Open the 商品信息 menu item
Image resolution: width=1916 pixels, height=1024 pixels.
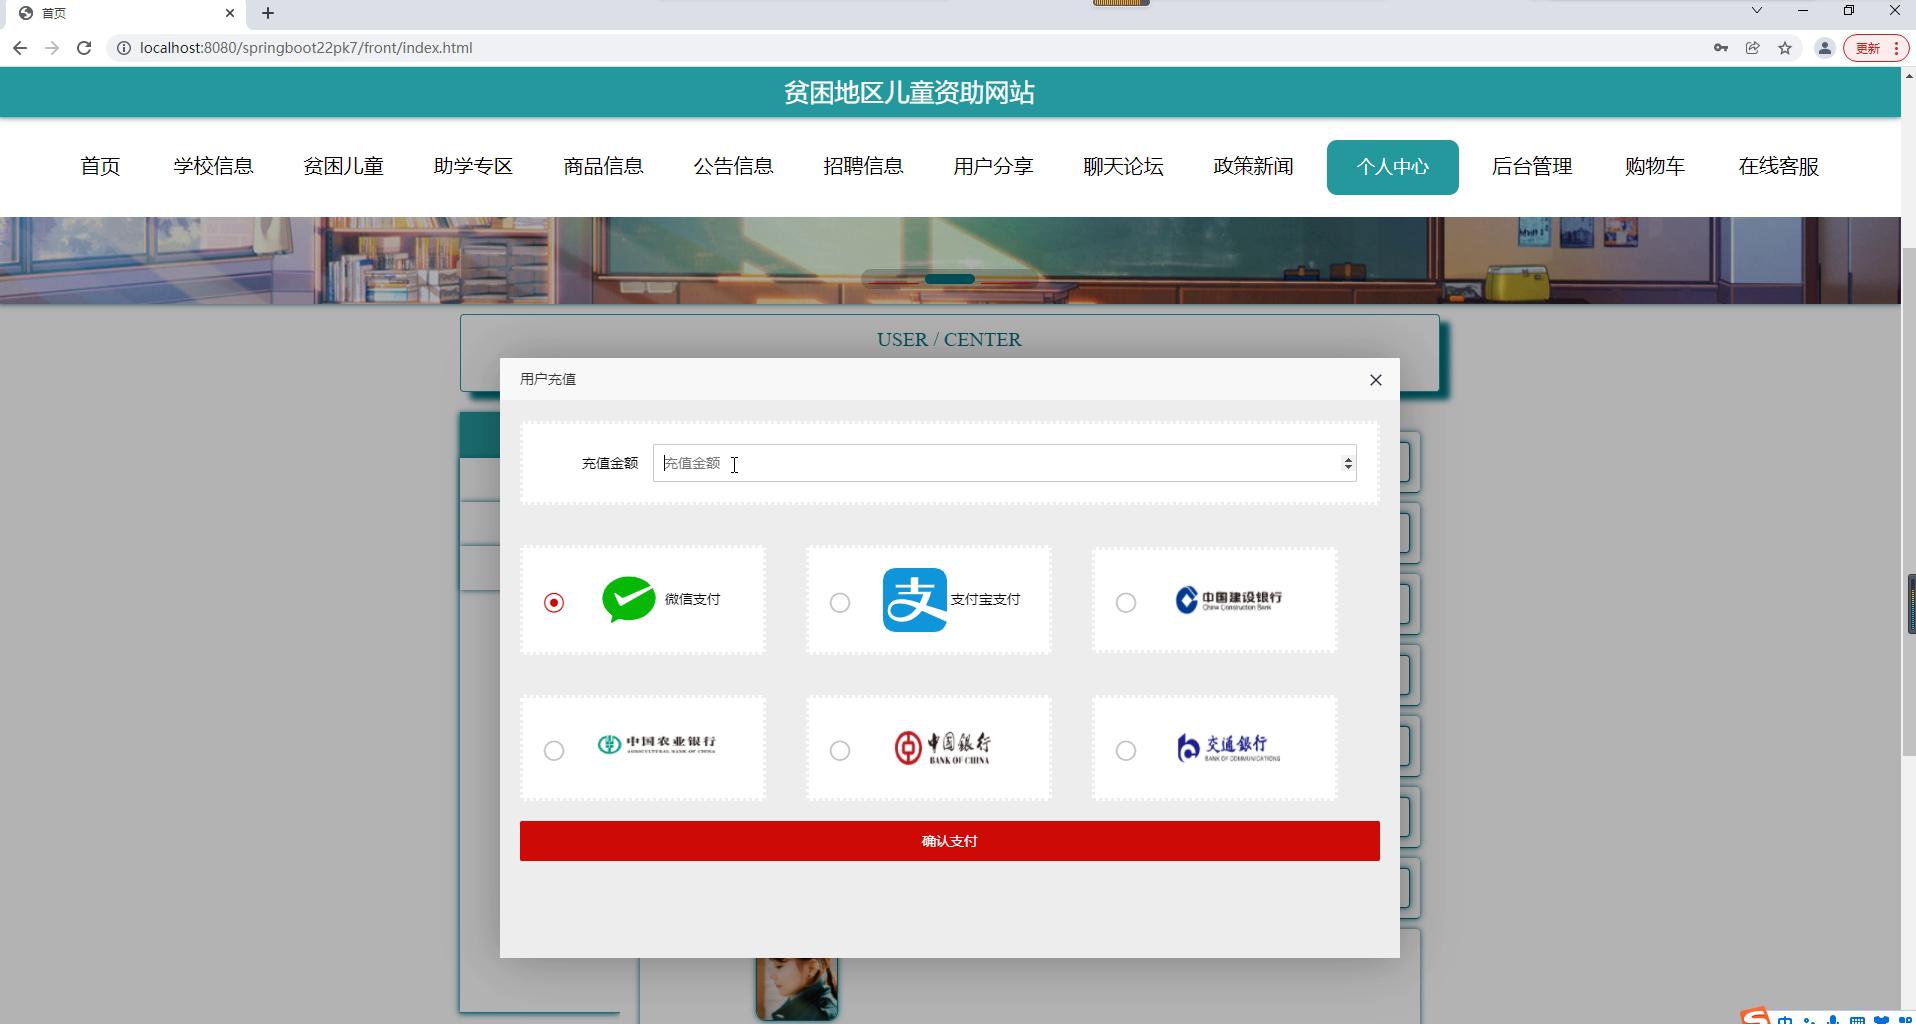603,167
